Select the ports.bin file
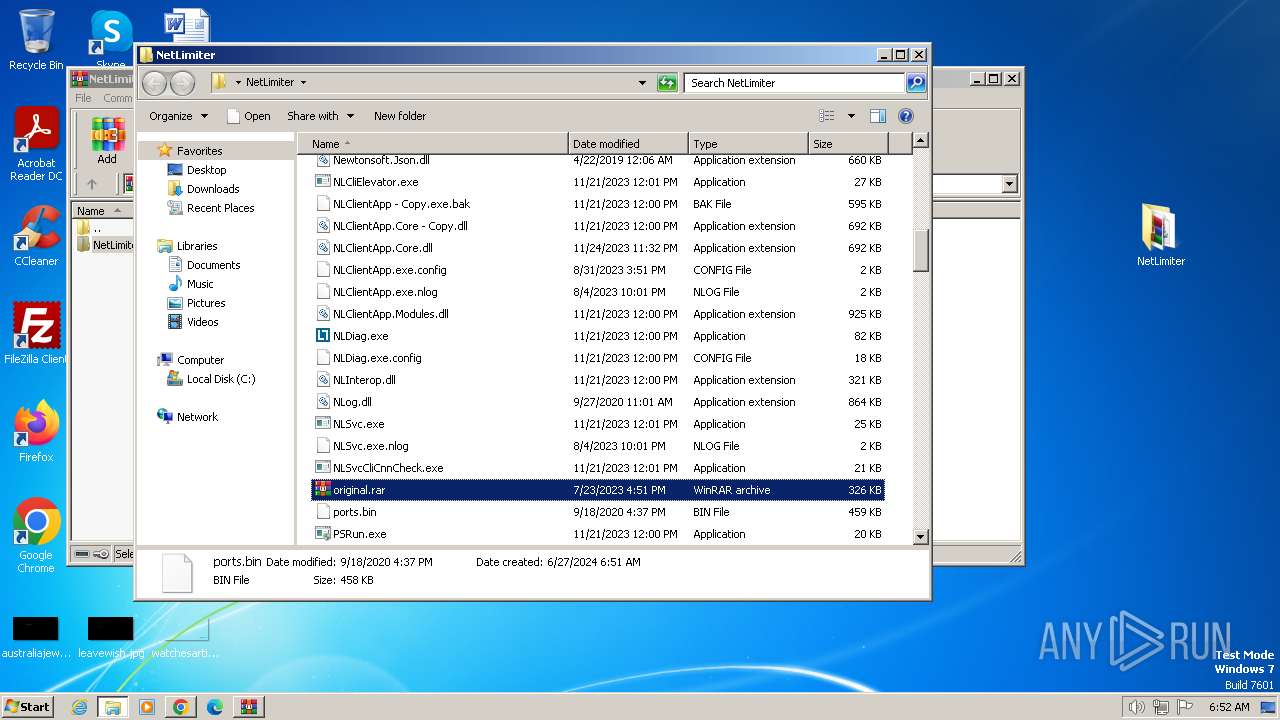Viewport: 1280px width, 720px height. [354, 512]
